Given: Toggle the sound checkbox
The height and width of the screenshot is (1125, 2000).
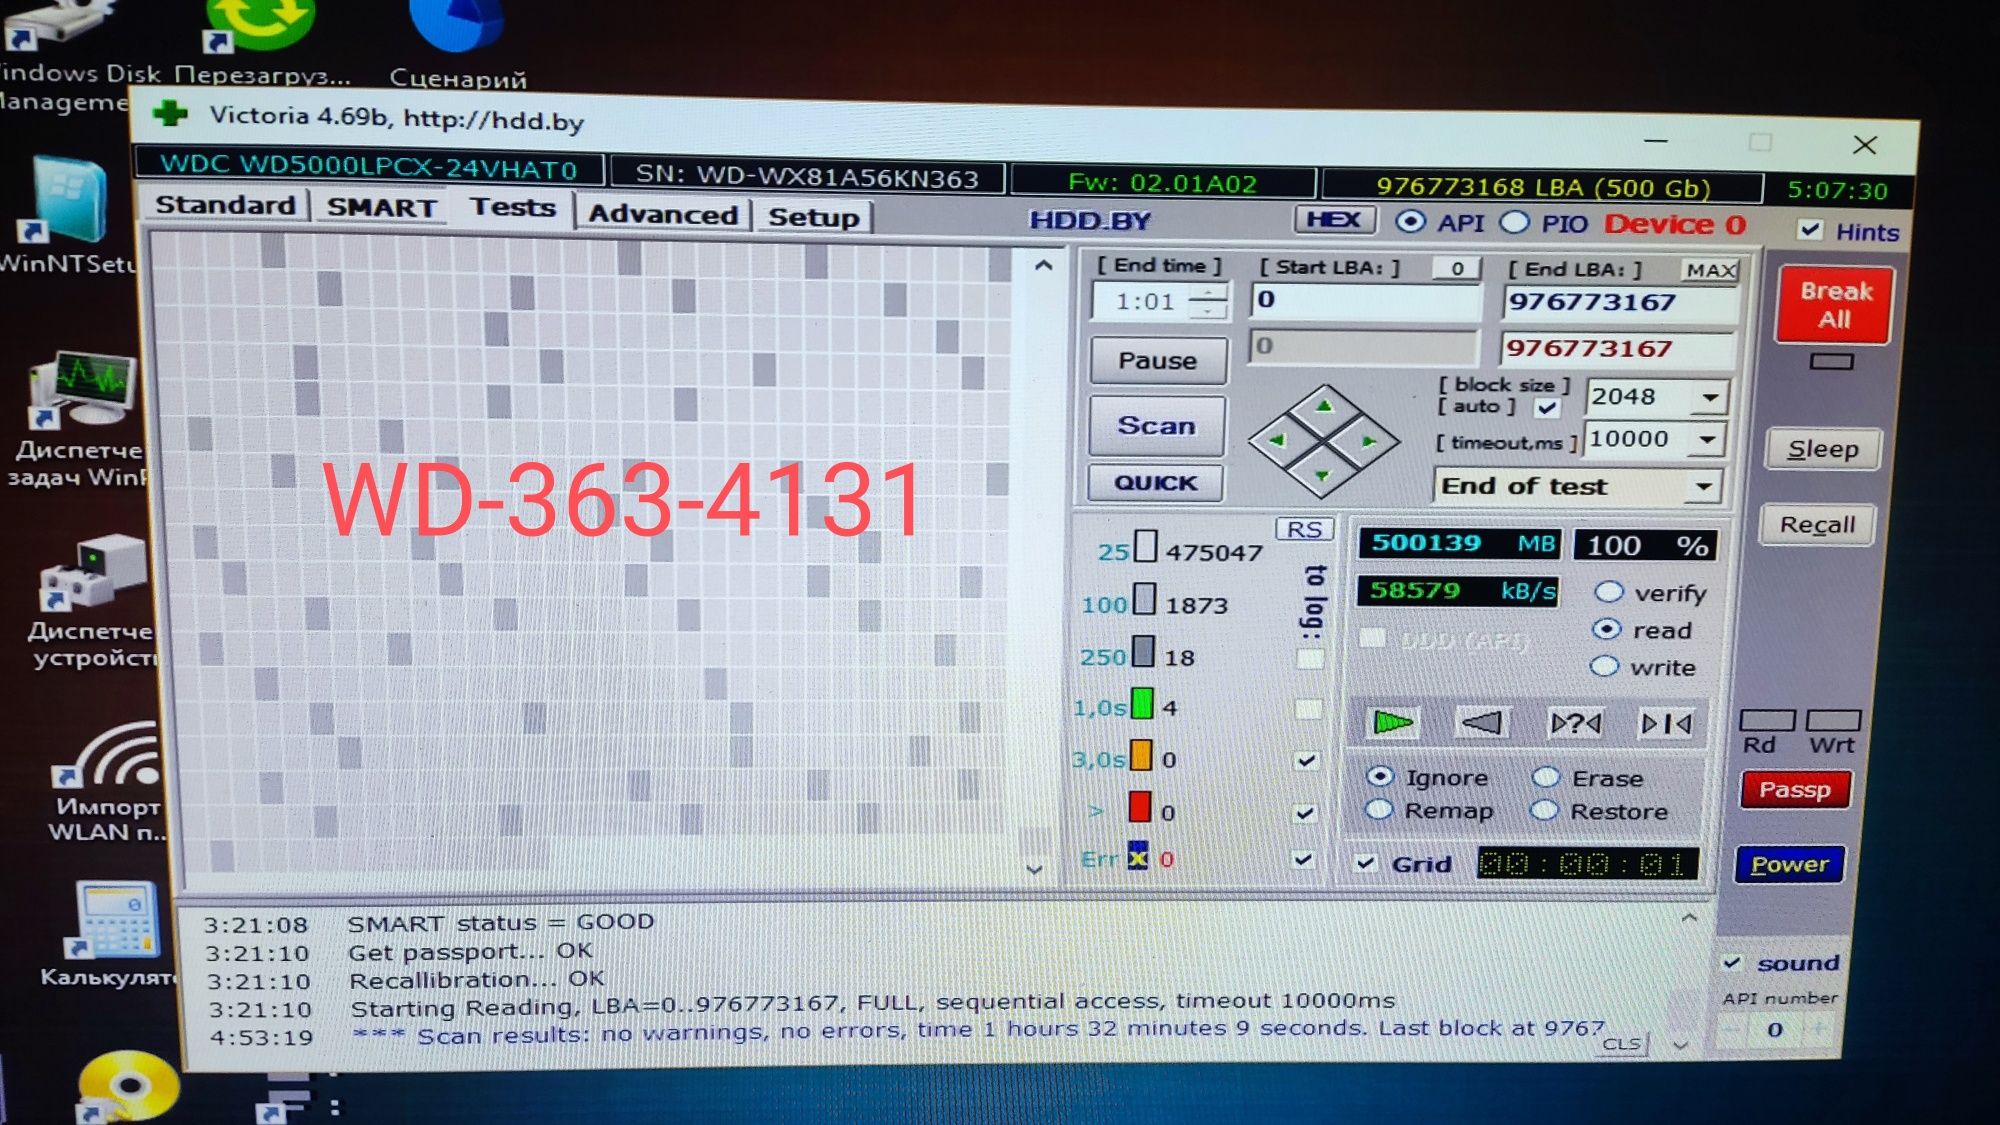Looking at the screenshot, I should [x=1732, y=962].
